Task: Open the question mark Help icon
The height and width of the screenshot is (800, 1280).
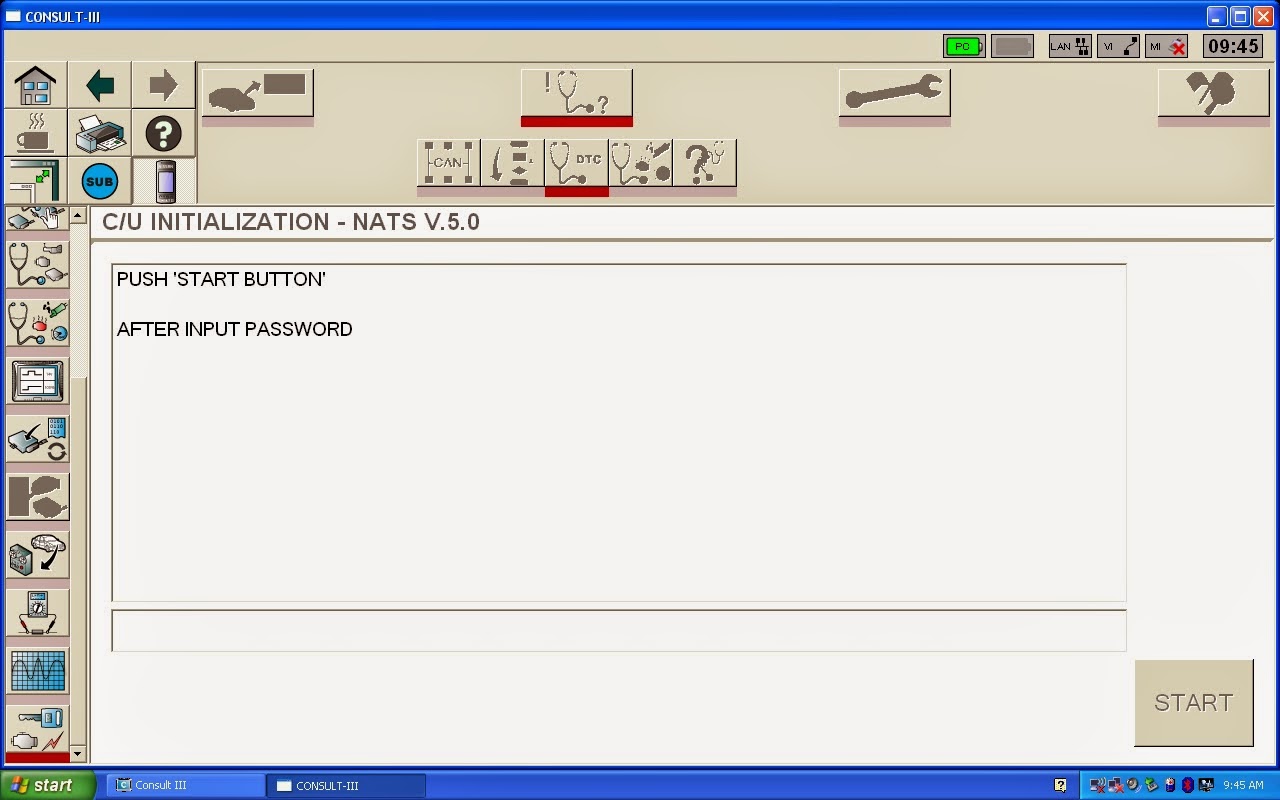Action: [163, 132]
